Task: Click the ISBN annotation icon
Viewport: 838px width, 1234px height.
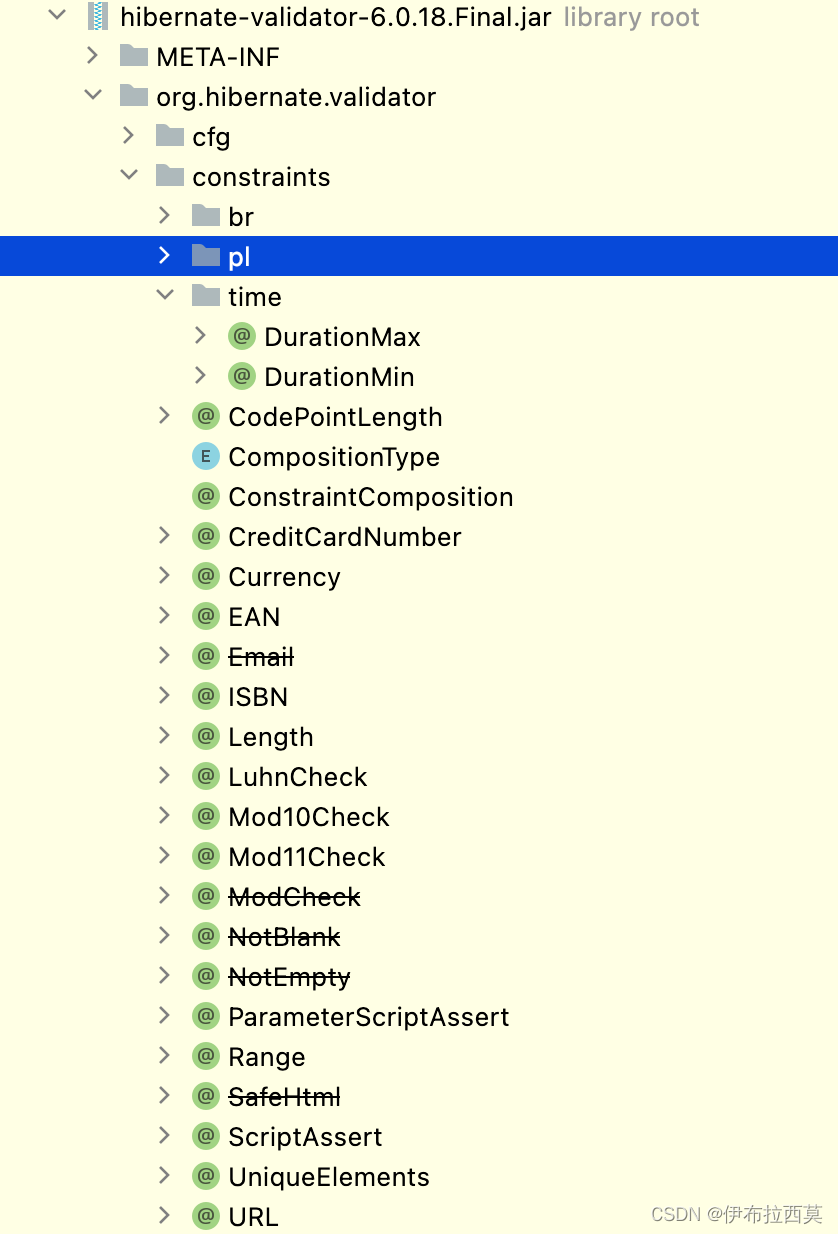Action: coord(206,696)
